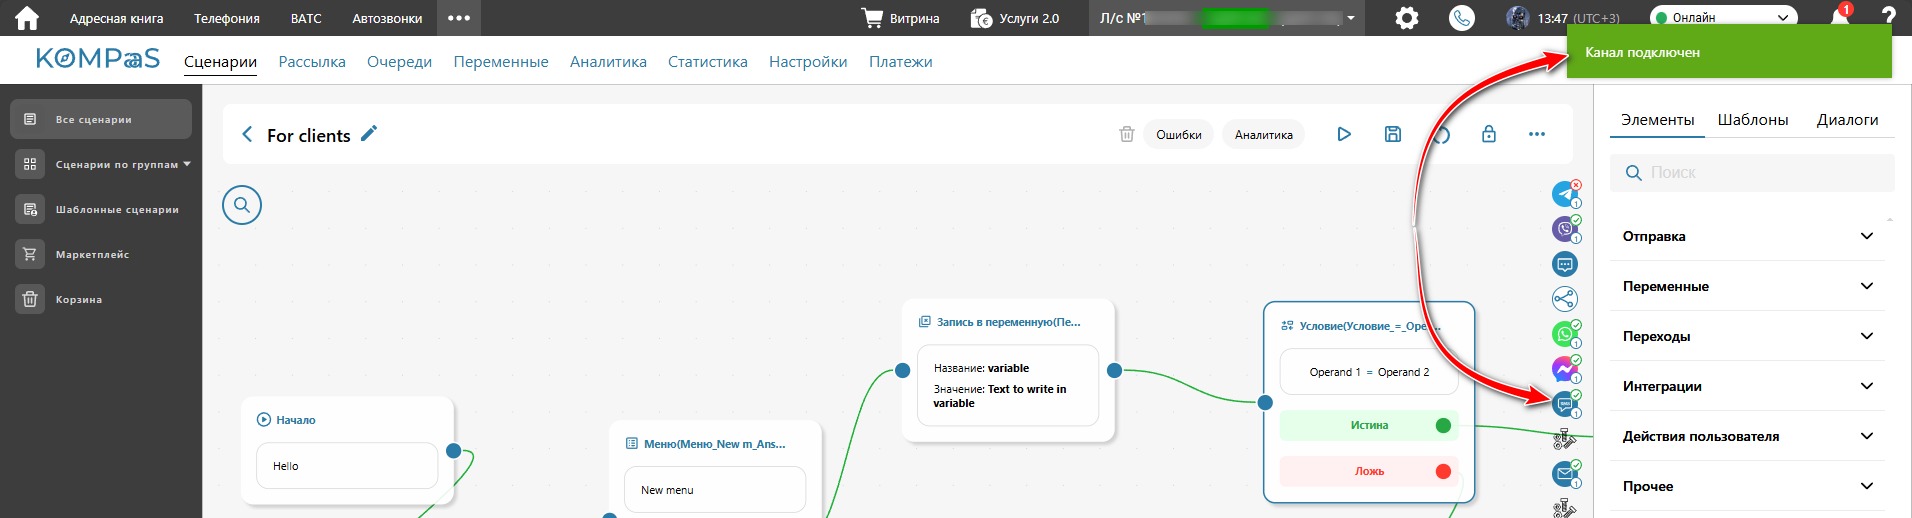Open the softphone handset icon
Screen dimensions: 1912x518
coord(1462,18)
